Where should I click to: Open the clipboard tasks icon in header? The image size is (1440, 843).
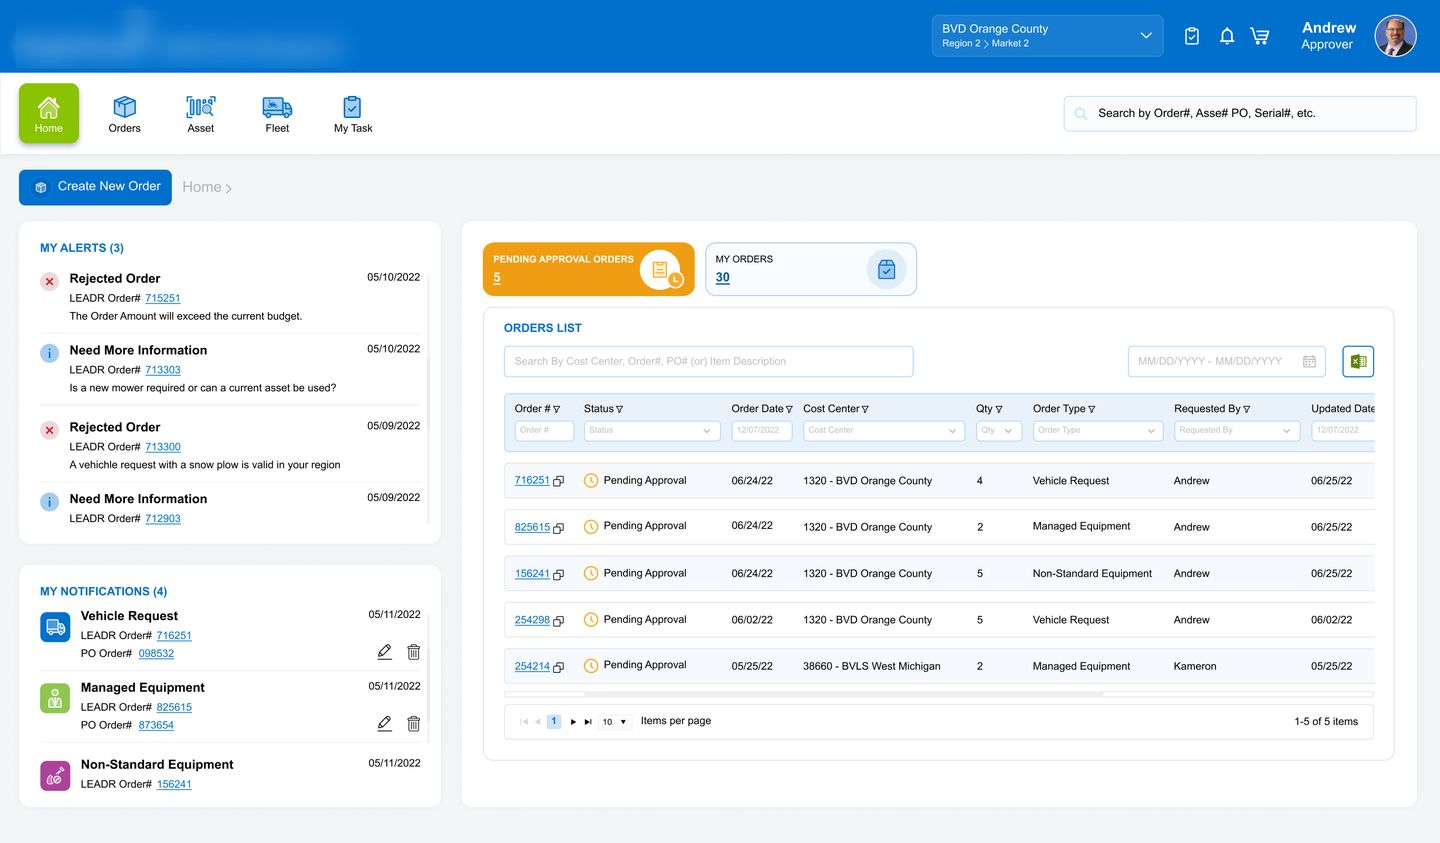pyautogui.click(x=1192, y=36)
